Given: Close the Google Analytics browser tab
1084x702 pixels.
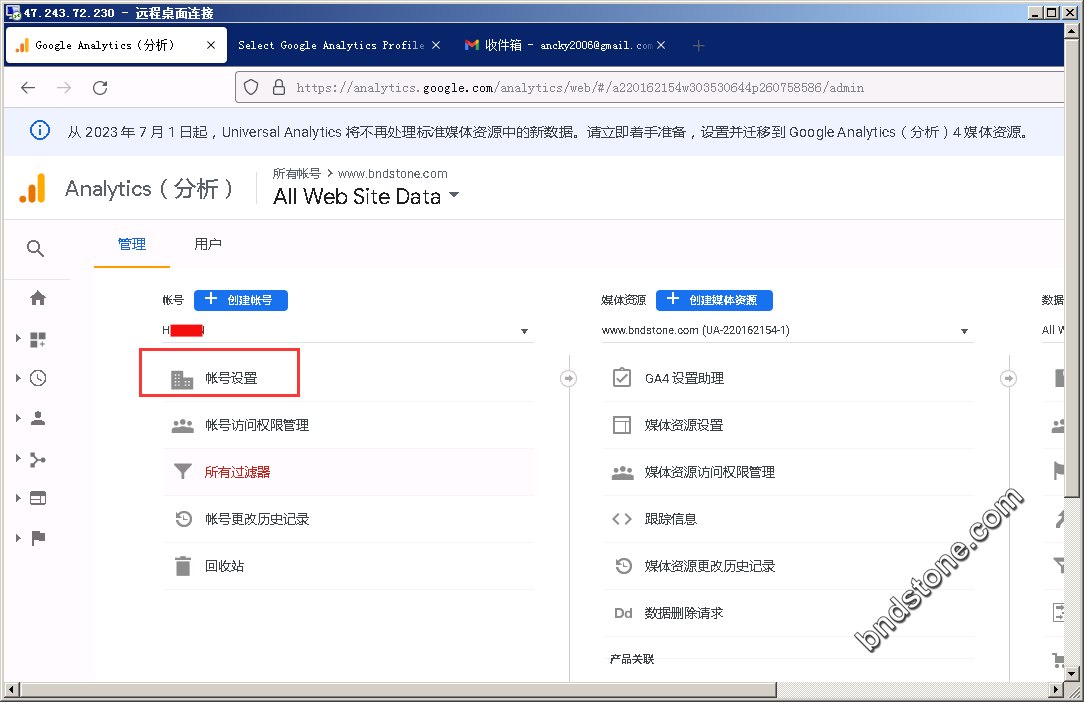Looking at the screenshot, I should click(211, 45).
